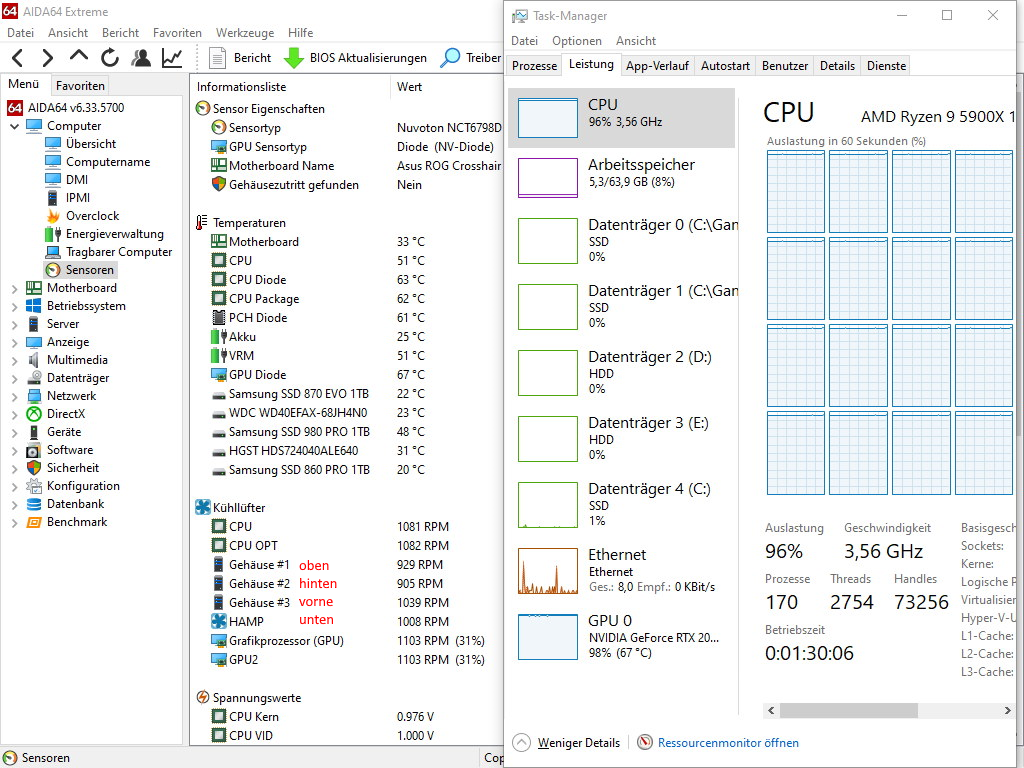Expand the Betriebssystem tree node

14,306
